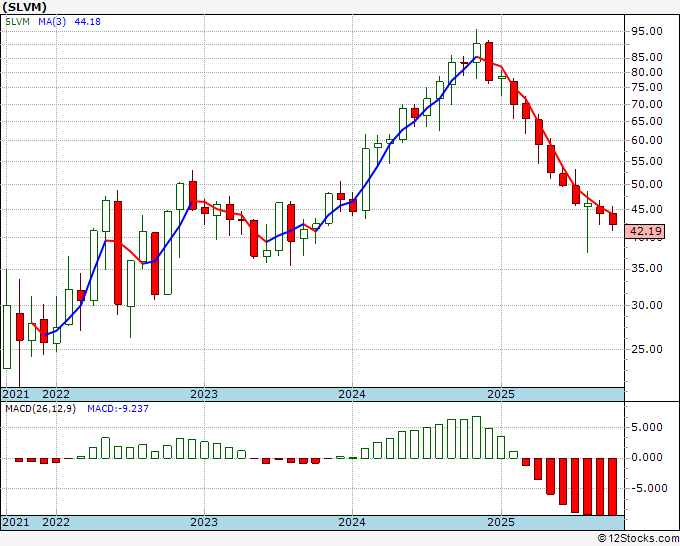Click the last red candlestick near 42.19
This screenshot has width=680, height=546.
click(613, 219)
